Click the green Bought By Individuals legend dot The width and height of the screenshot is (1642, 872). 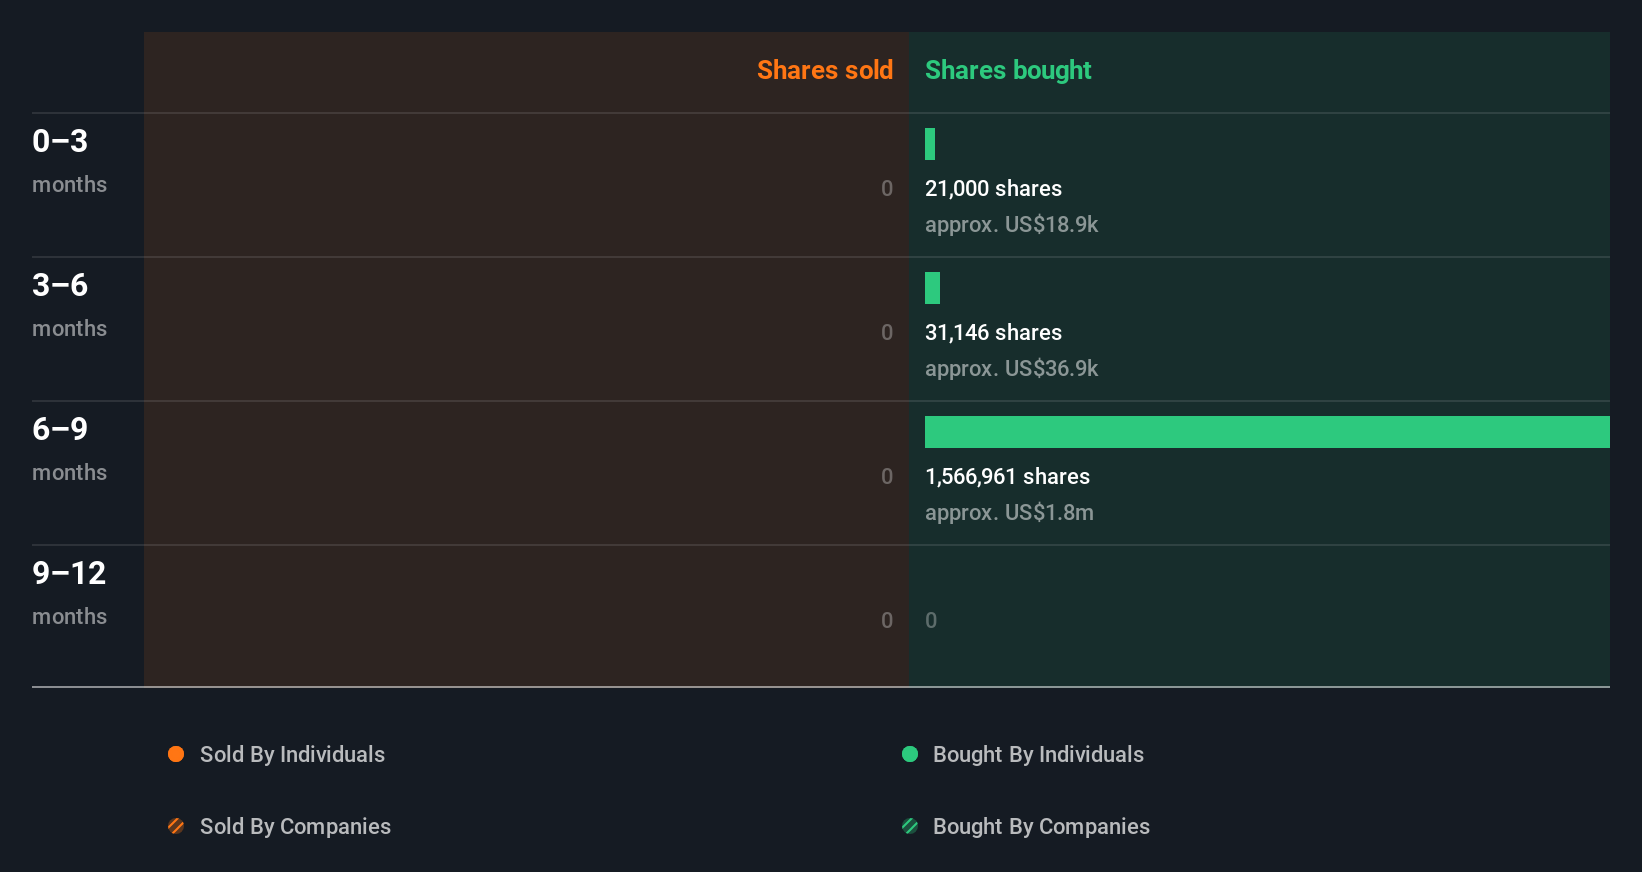coord(910,754)
